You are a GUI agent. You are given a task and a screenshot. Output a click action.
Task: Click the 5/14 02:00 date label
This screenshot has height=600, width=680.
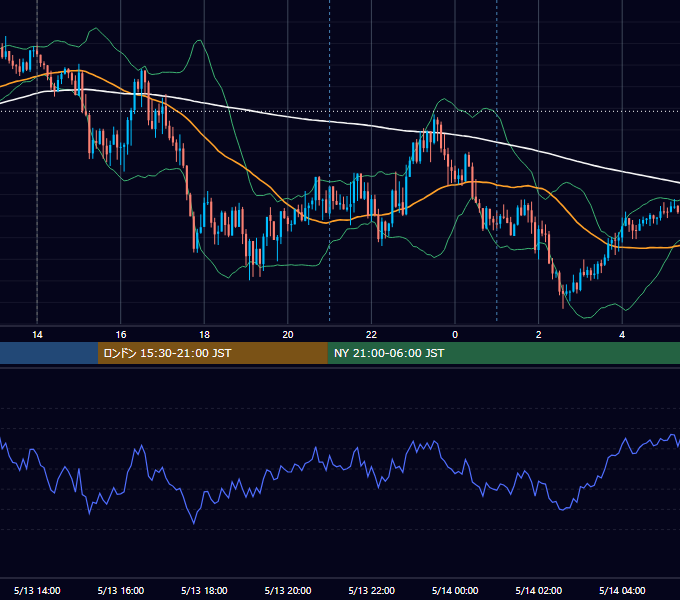coord(539,590)
